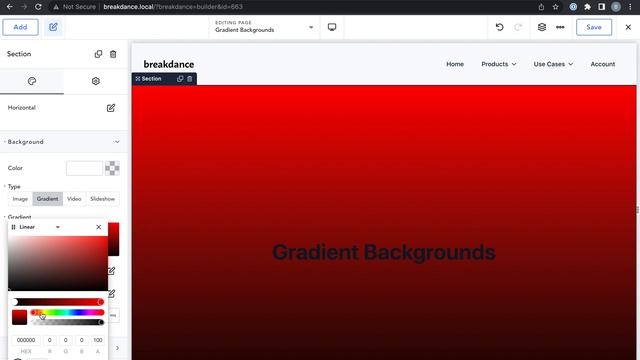This screenshot has width=640, height=360.
Task: Exit the builder with the X icon
Action: click(628, 27)
